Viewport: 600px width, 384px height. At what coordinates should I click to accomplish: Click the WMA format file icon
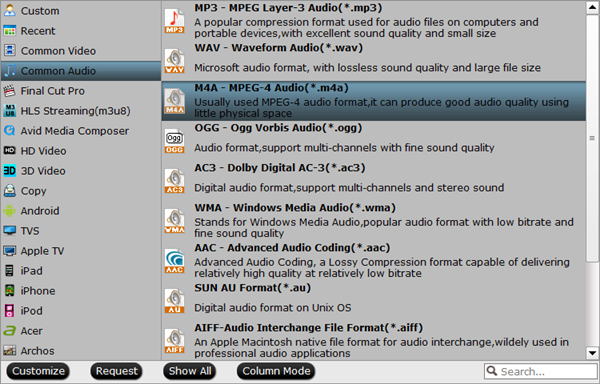pos(174,221)
